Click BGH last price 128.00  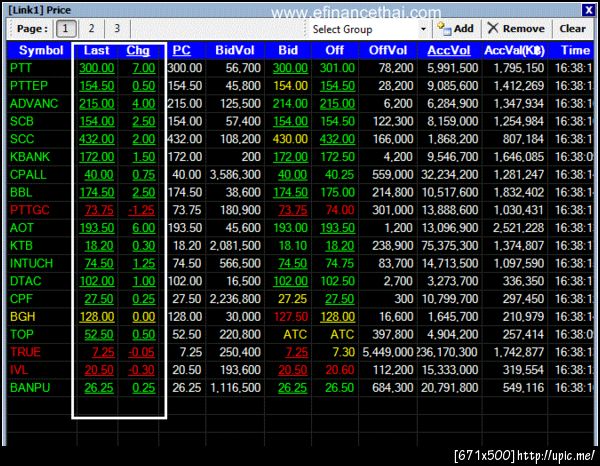coord(96,317)
